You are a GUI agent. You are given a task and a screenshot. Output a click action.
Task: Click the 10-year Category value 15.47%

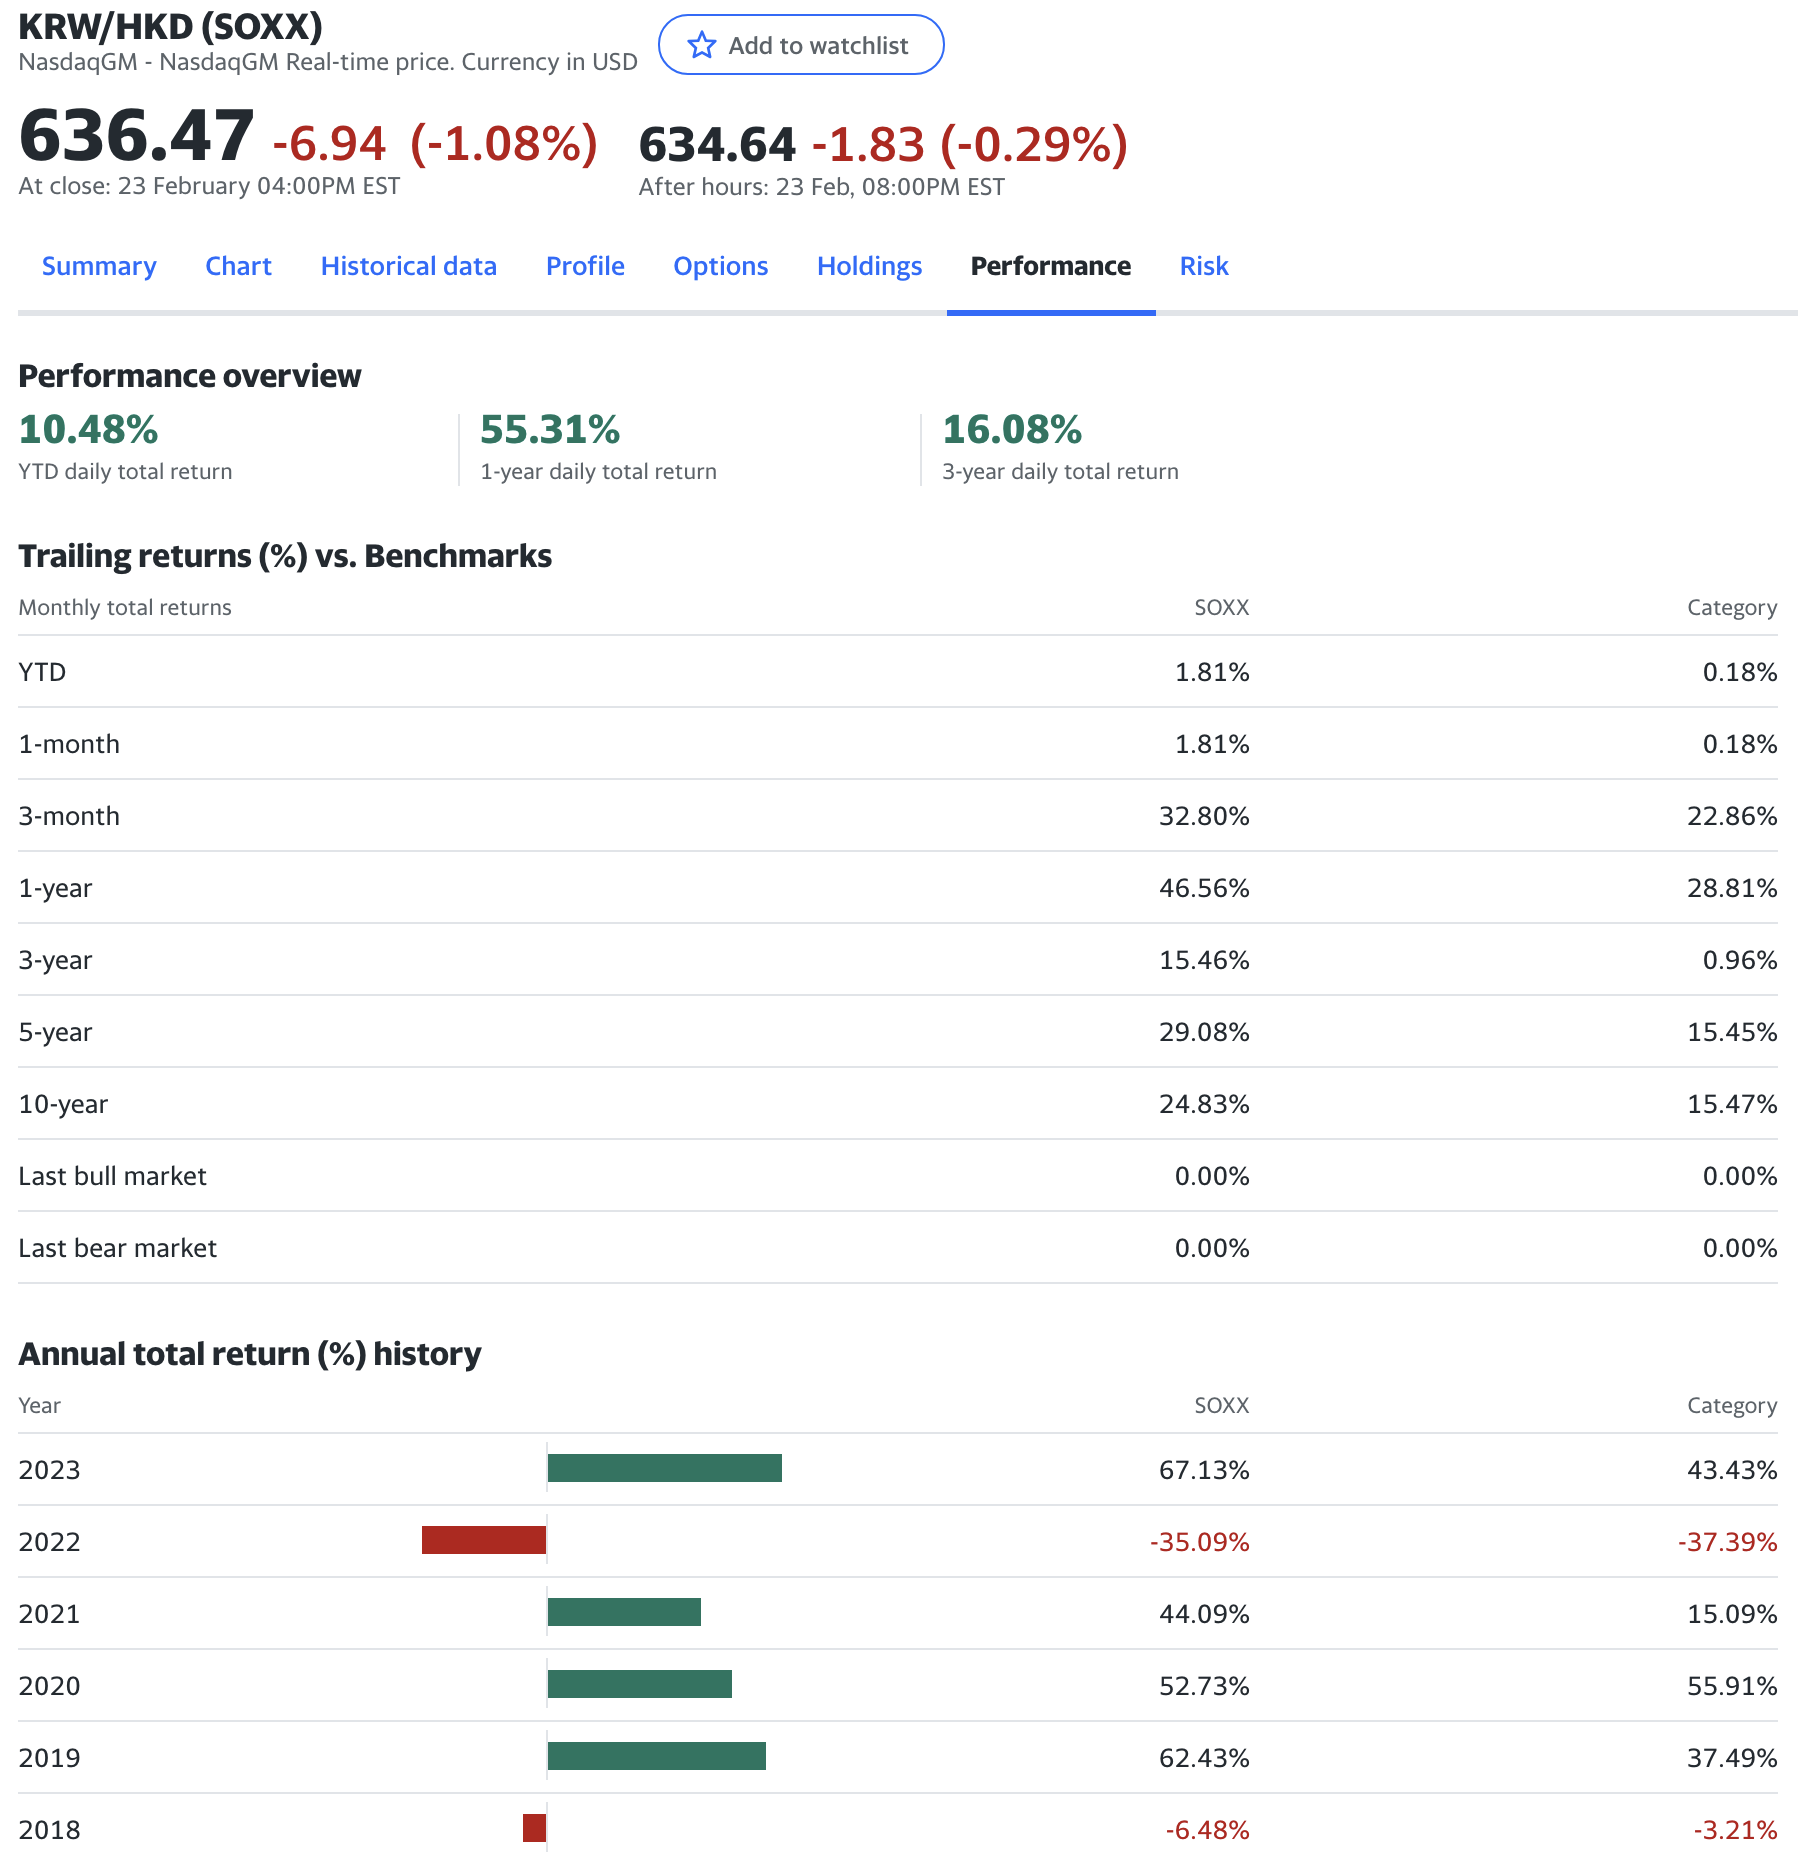coord(1732,1104)
